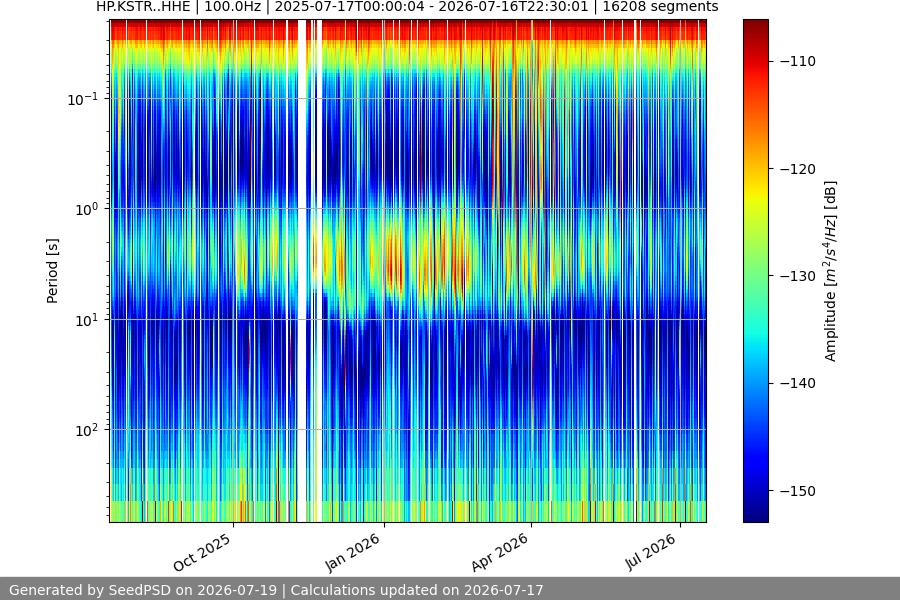Click the 10^2 period tick label

87,430
